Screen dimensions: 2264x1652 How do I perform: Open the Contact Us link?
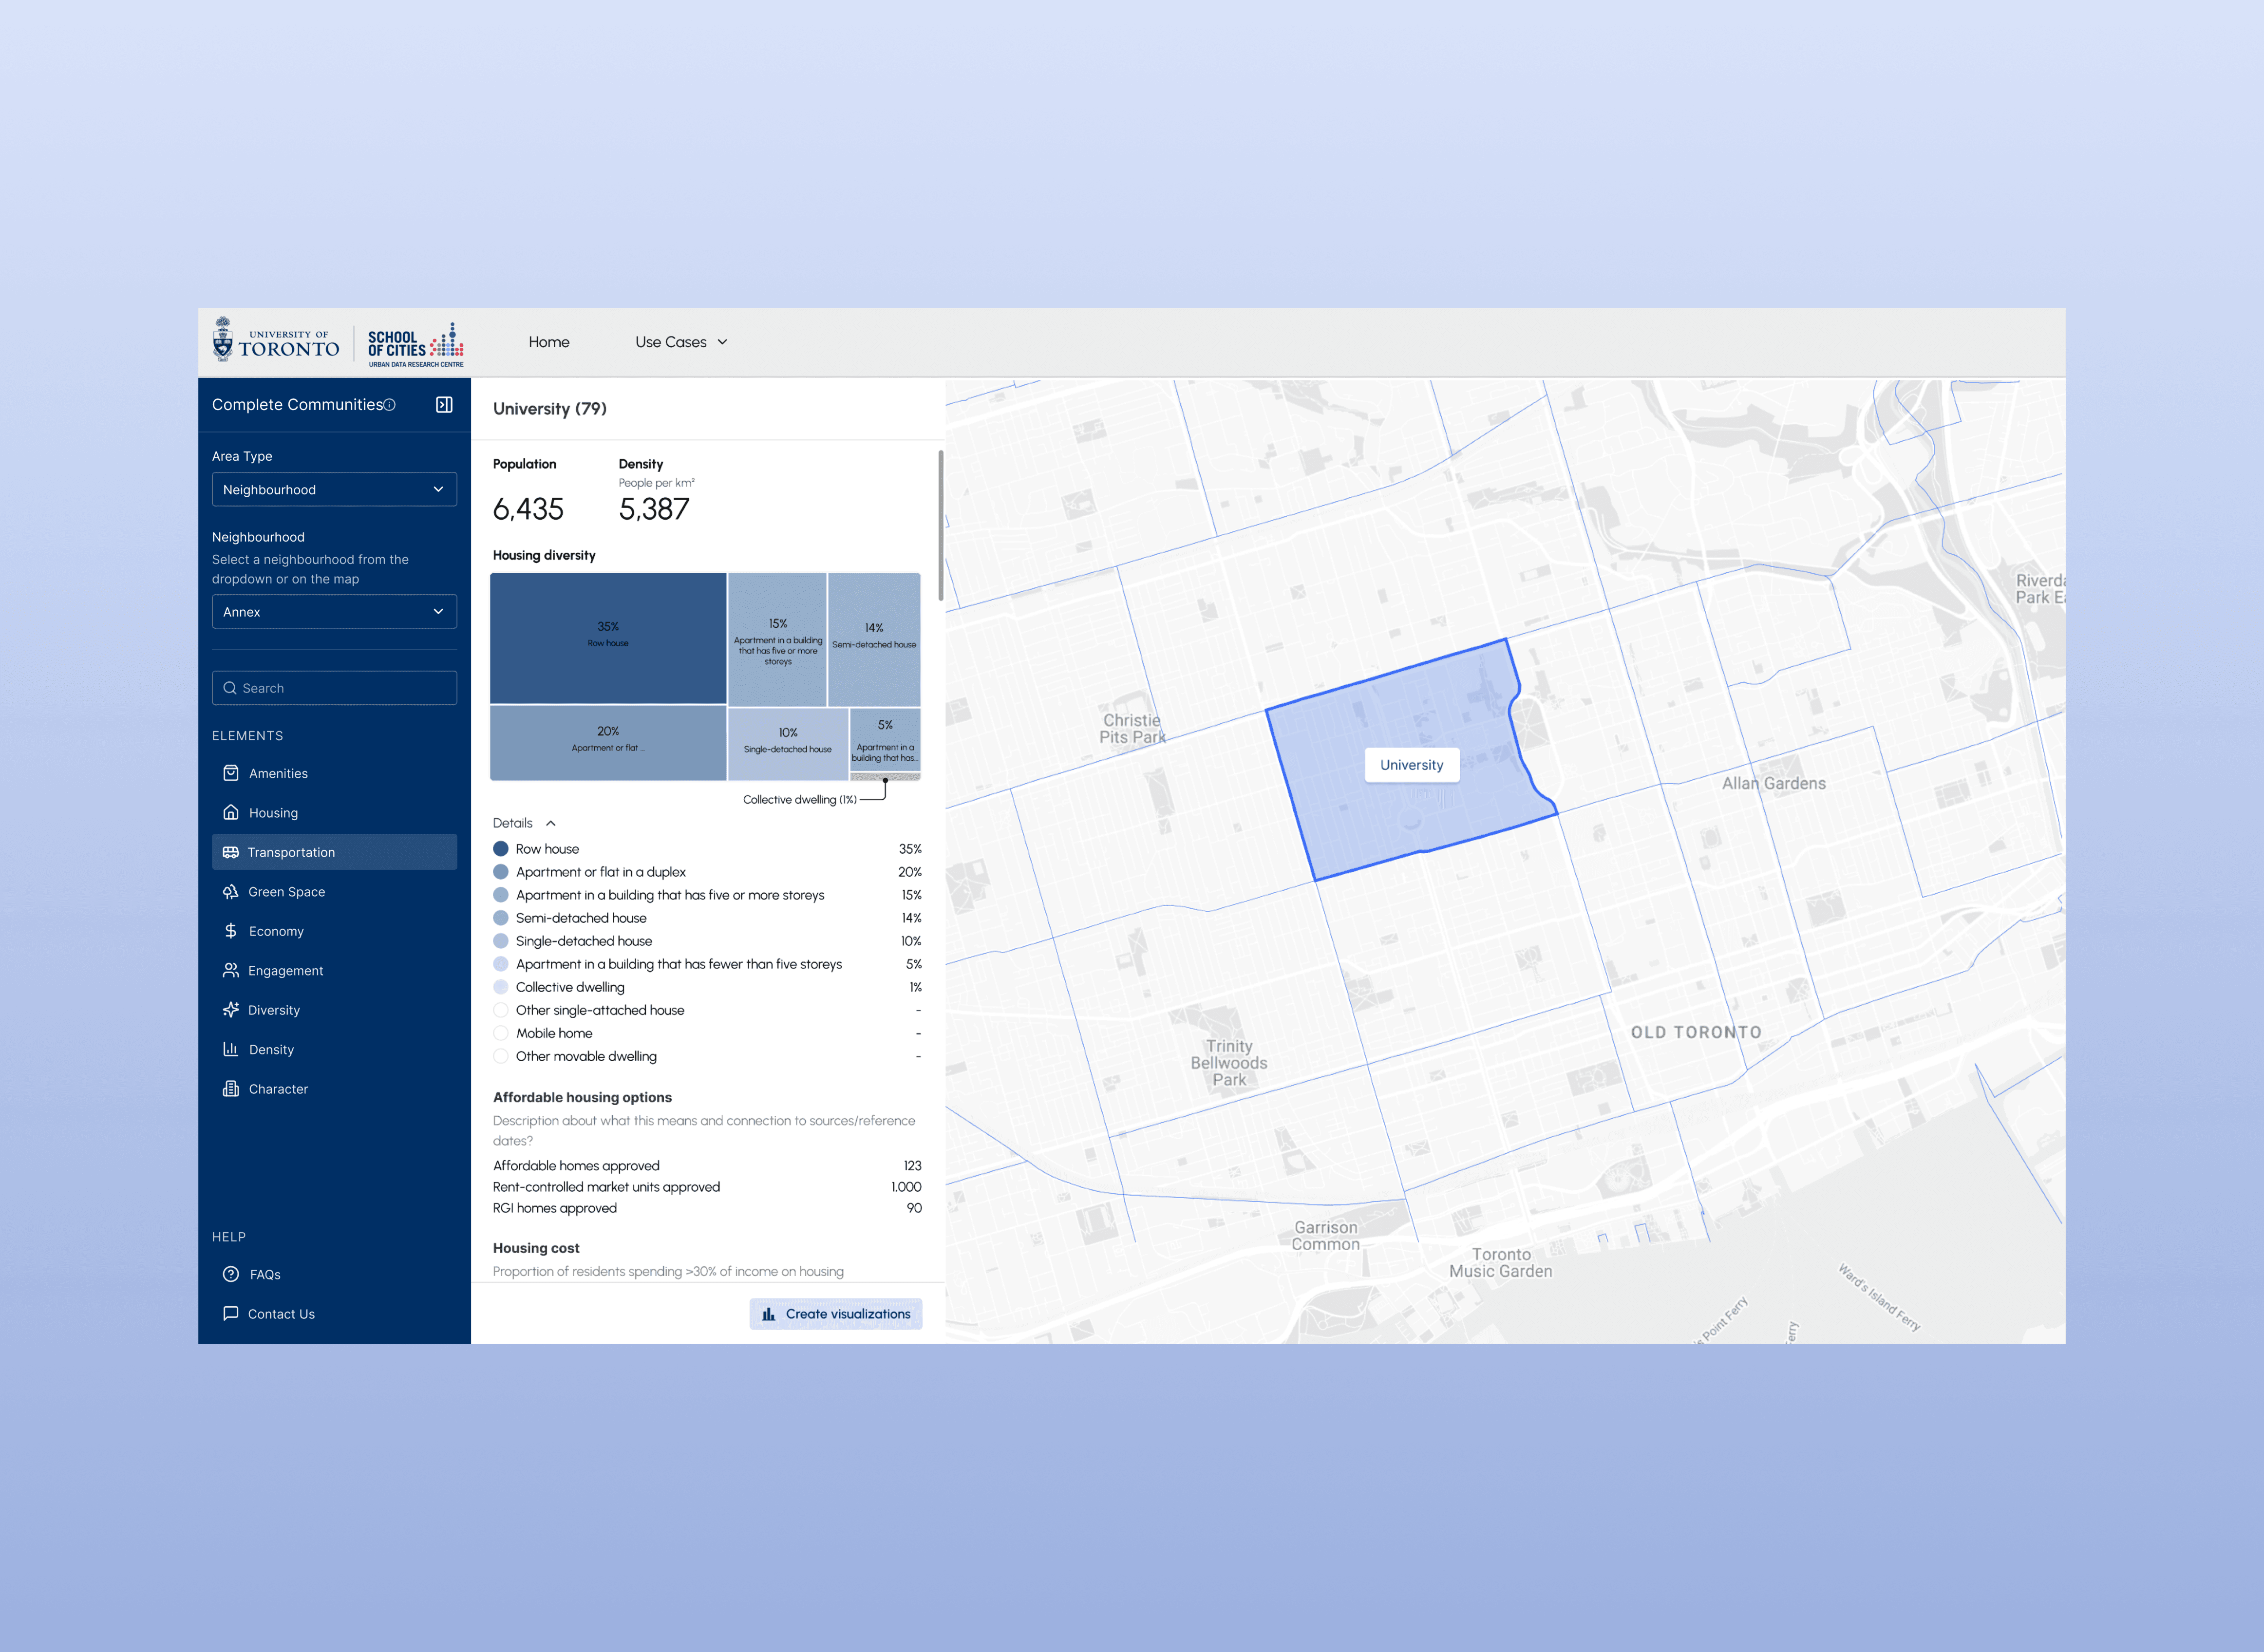[x=281, y=1314]
